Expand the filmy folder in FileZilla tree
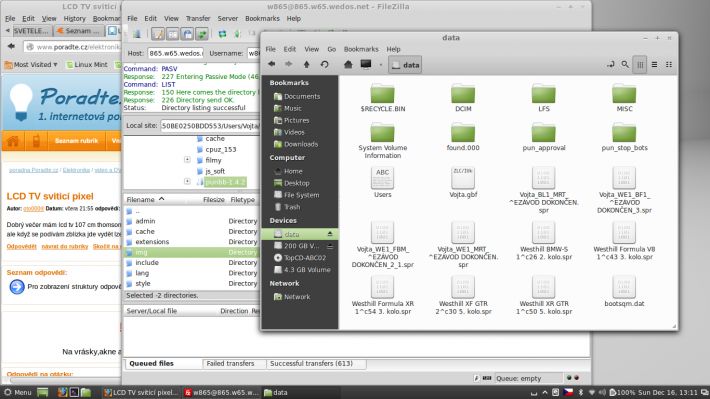Screen dimensions: 710x399 tap(187, 159)
